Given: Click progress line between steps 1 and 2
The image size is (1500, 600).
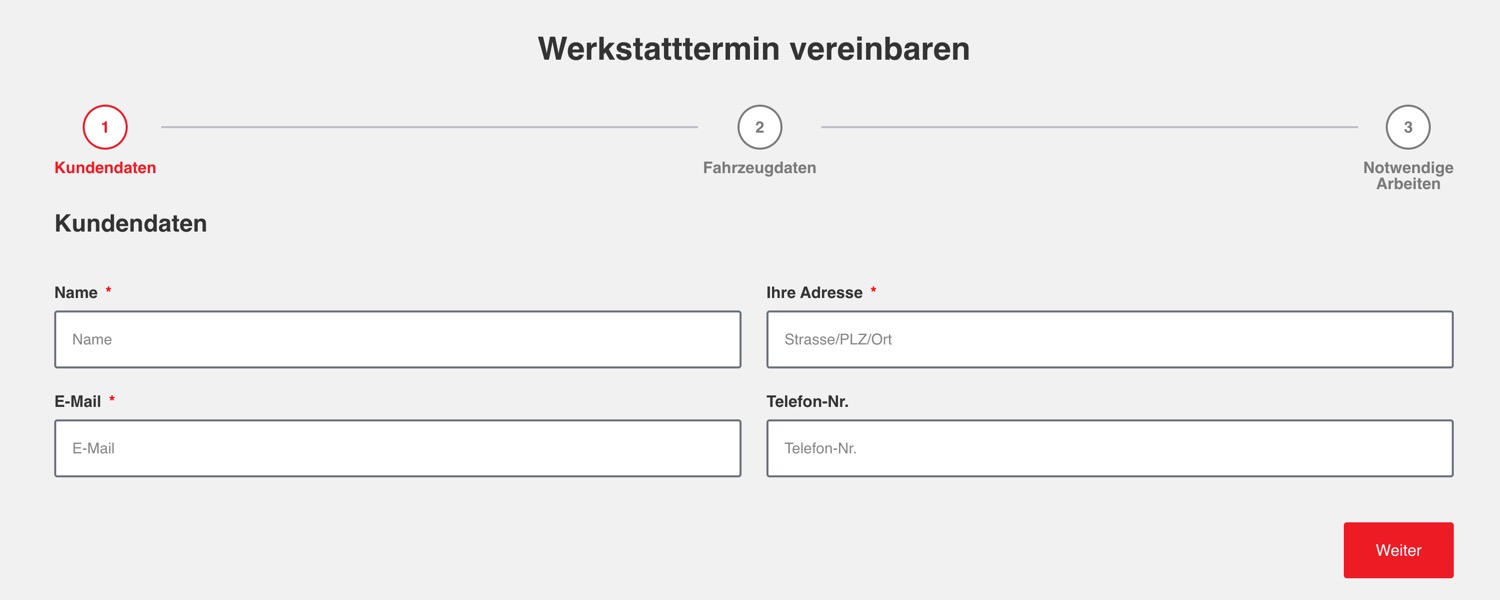Looking at the screenshot, I should pyautogui.click(x=429, y=127).
